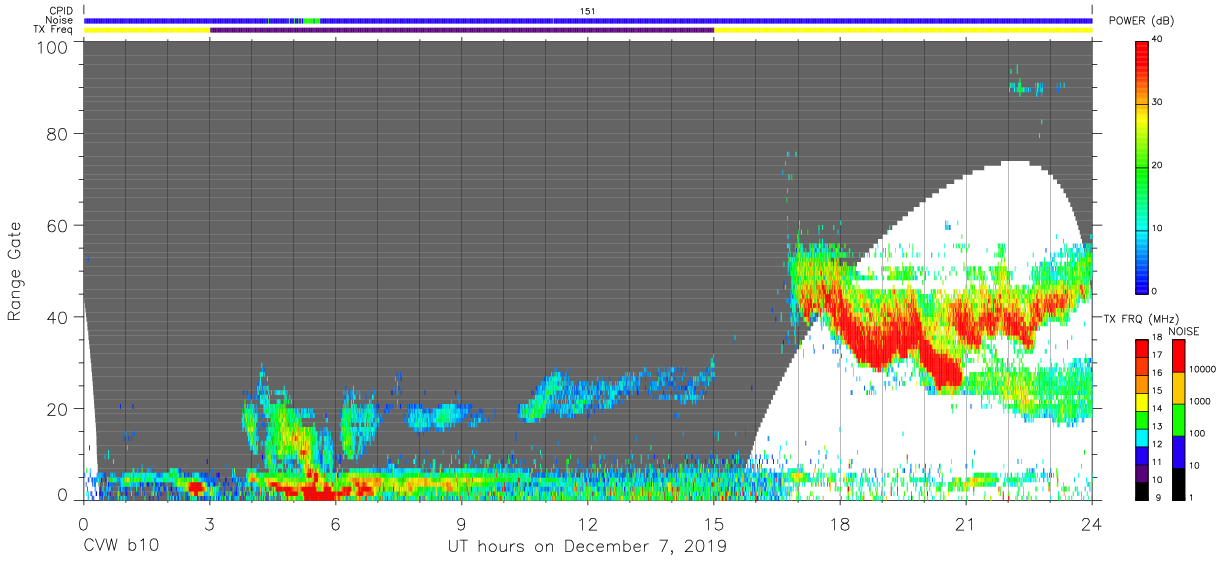Click the 13 MHz label on TX FRQ legend
Screen dimensions: 1228x567
tap(1157, 426)
